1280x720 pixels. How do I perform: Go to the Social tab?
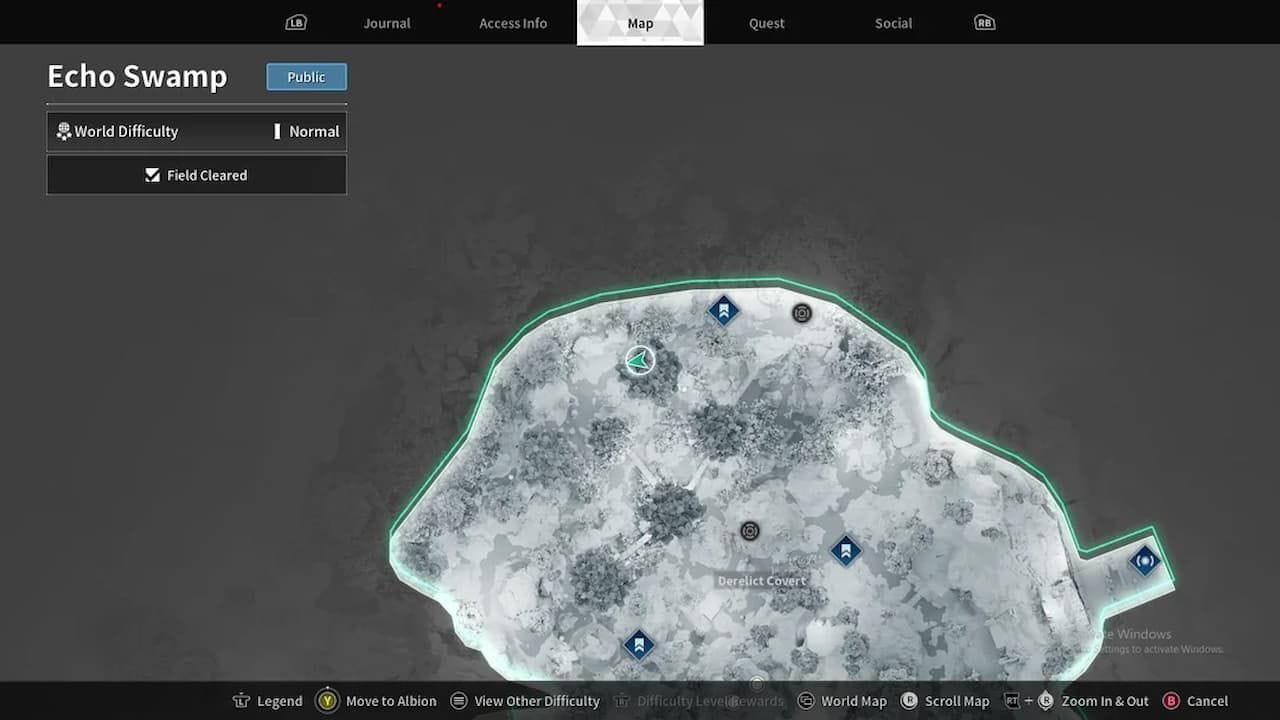[x=893, y=23]
